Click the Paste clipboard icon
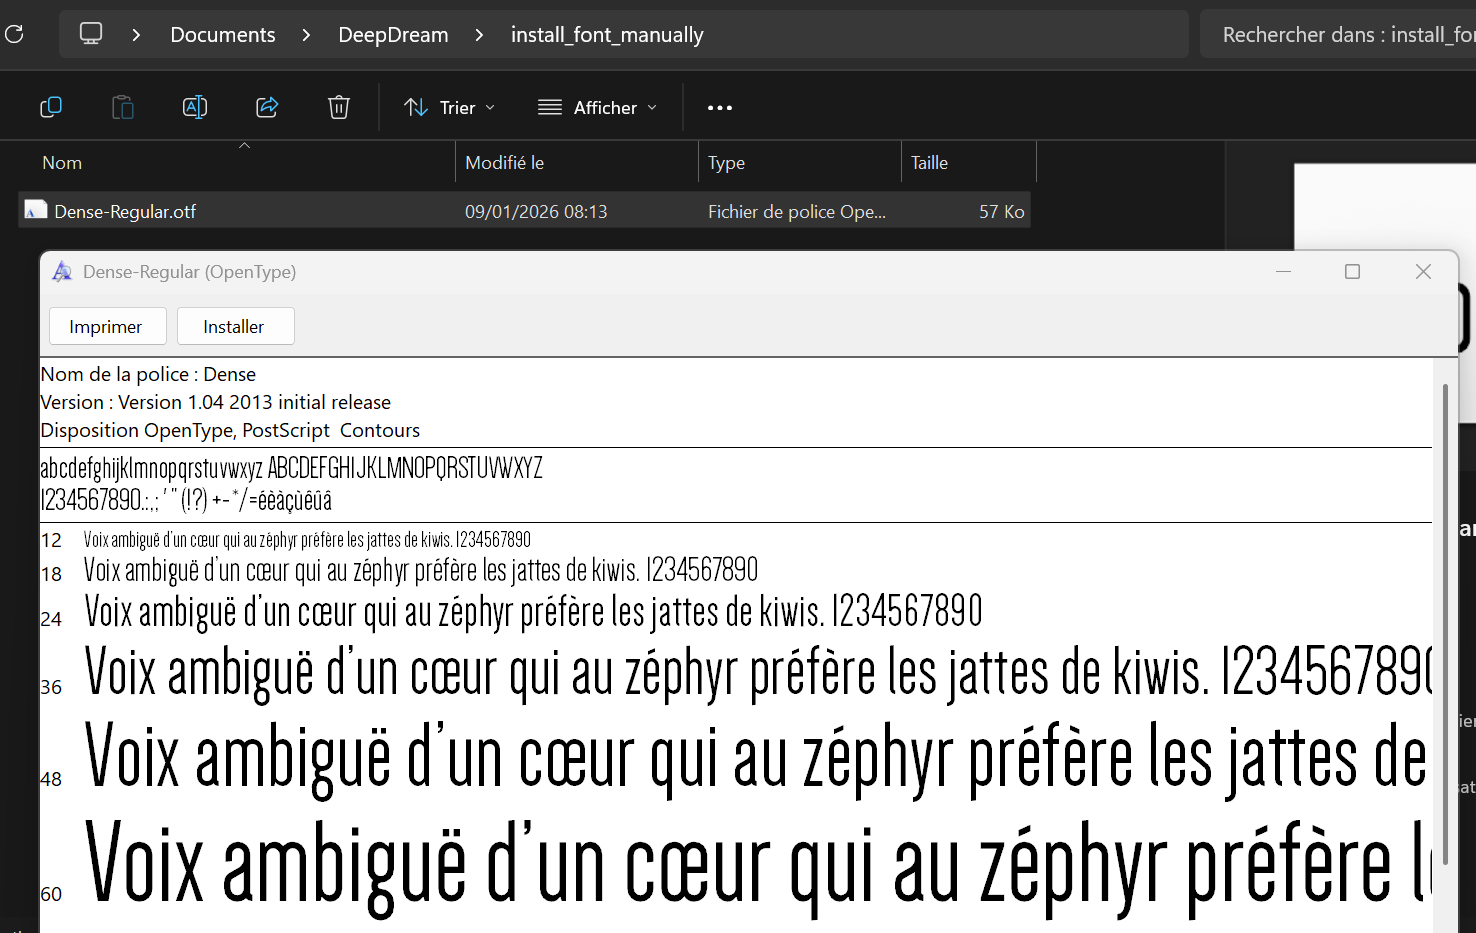Image resolution: width=1476 pixels, height=933 pixels. point(123,107)
